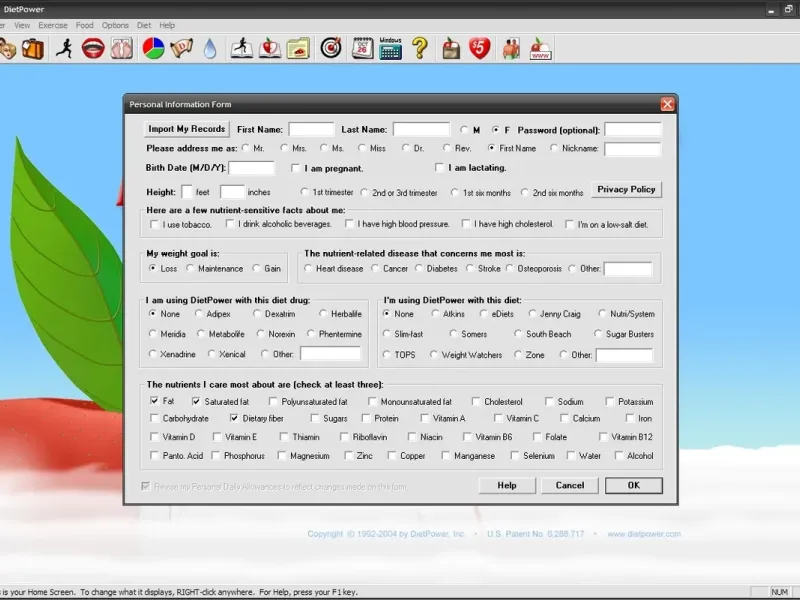Click the recipe folder icon
Viewport: 800px width, 600px height.
click(x=298, y=49)
